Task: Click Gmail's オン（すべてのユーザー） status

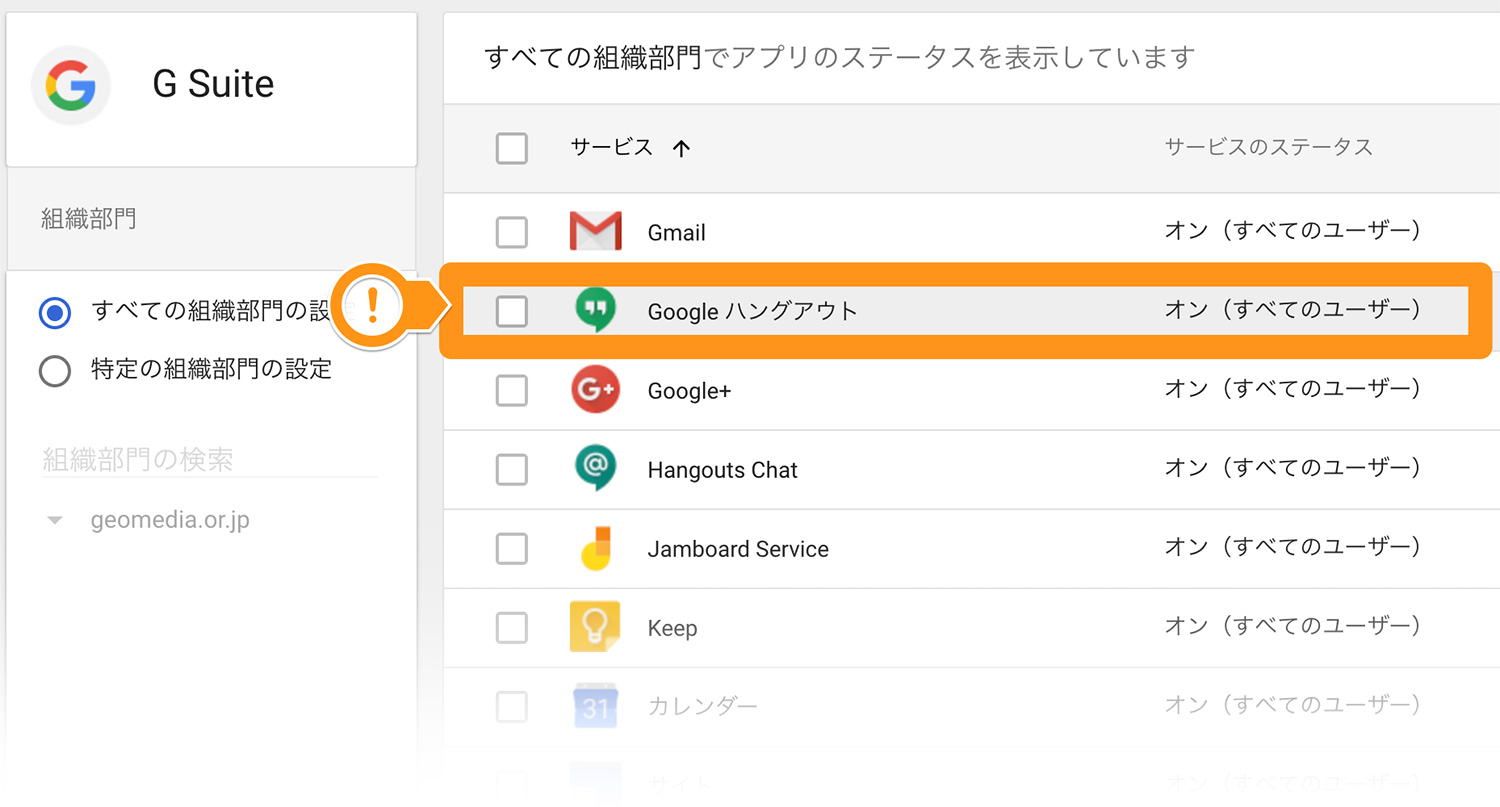Action: (x=1292, y=232)
